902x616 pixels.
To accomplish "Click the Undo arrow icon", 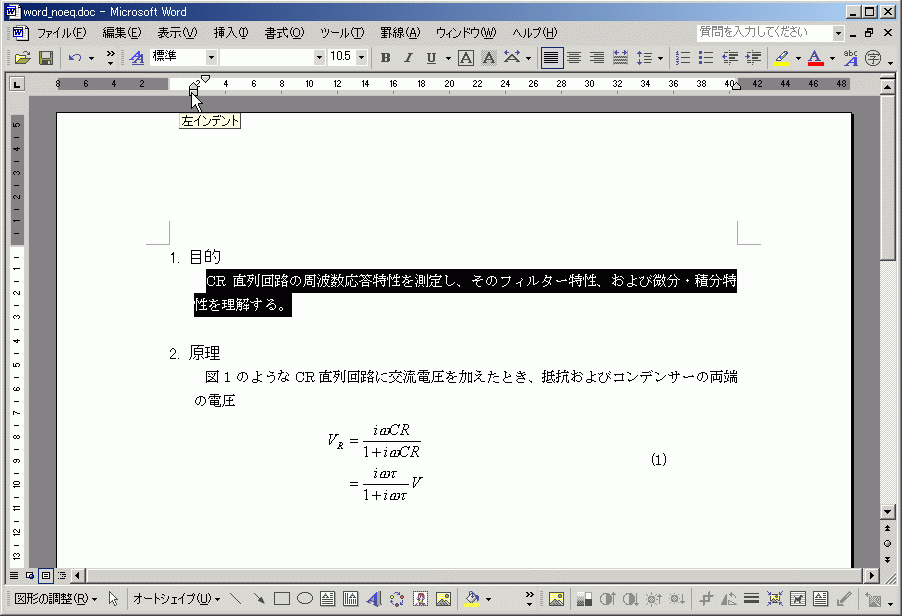I will pyautogui.click(x=75, y=58).
